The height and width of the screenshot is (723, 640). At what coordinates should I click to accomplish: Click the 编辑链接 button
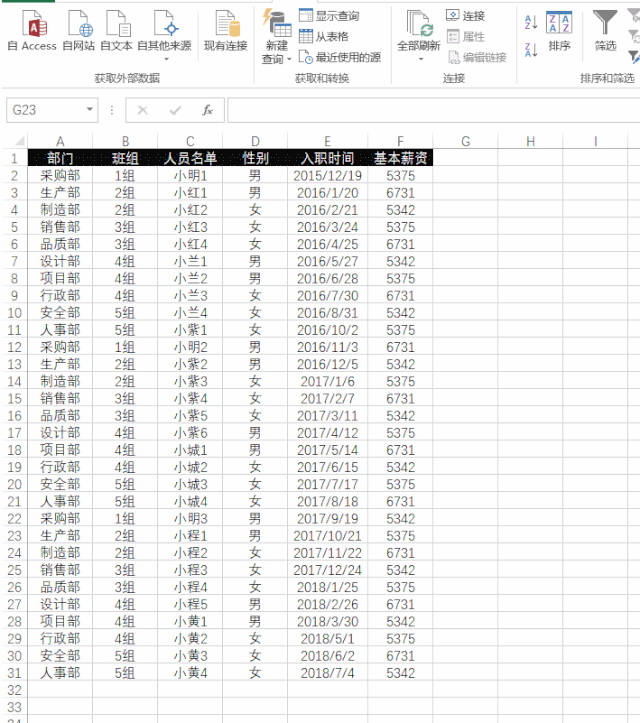click(x=477, y=57)
